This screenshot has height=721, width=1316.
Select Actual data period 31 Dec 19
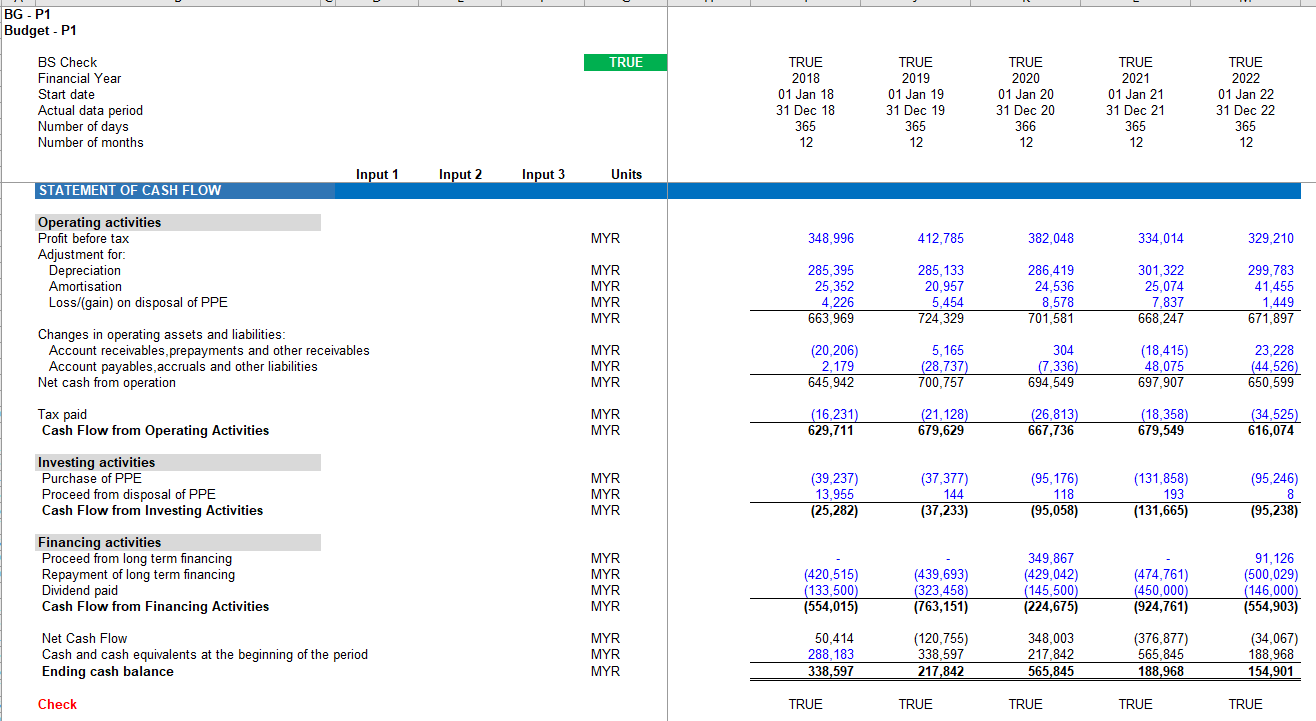(x=916, y=110)
